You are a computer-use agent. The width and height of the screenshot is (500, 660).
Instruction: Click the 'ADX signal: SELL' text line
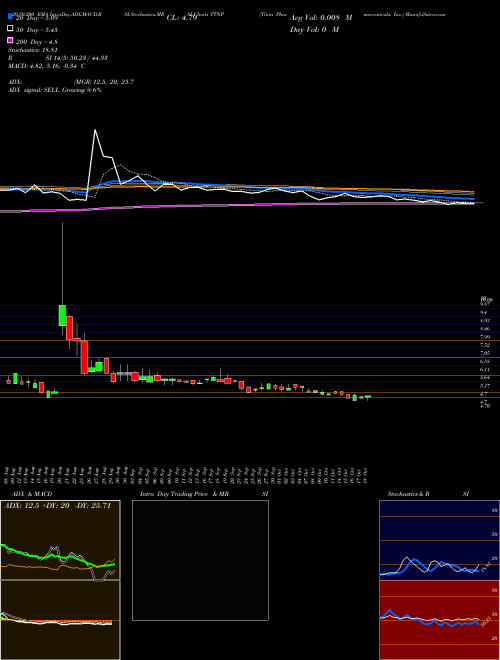[55, 90]
